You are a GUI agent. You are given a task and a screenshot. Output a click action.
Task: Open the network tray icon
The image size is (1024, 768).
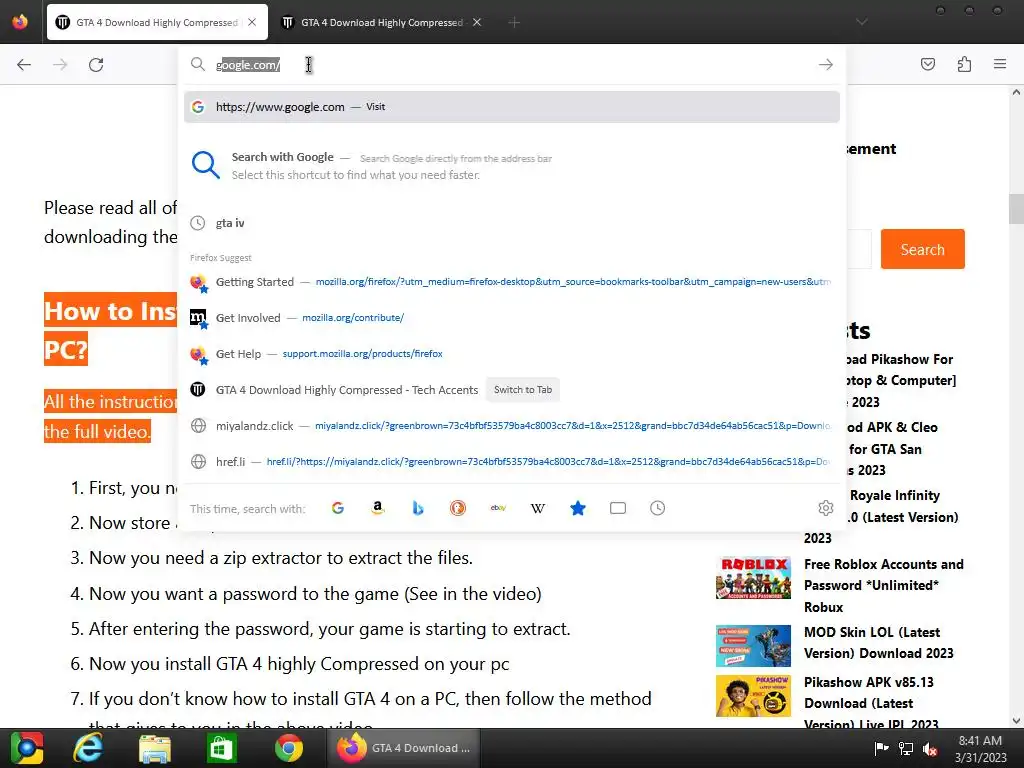(x=906, y=748)
